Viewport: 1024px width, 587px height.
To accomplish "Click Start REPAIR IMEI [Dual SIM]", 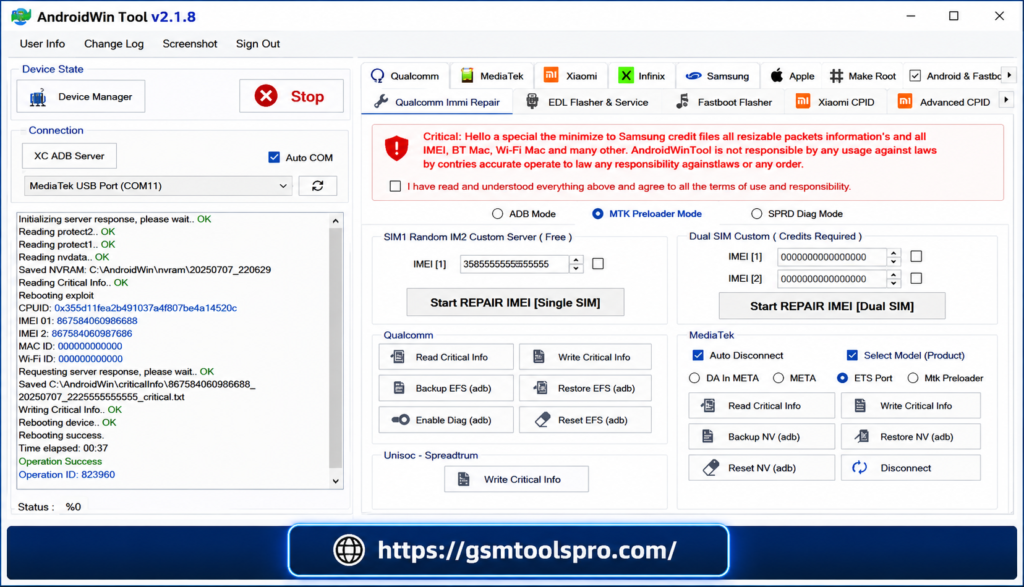I will click(x=832, y=306).
